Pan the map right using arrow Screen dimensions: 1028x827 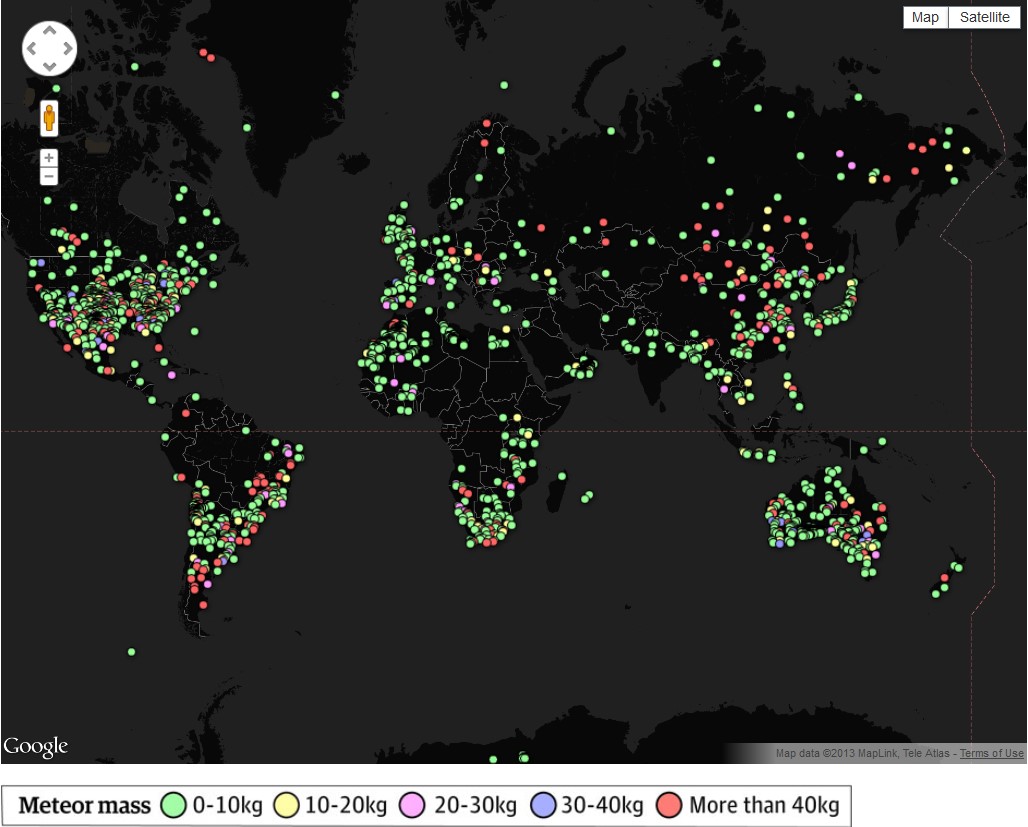pos(68,49)
